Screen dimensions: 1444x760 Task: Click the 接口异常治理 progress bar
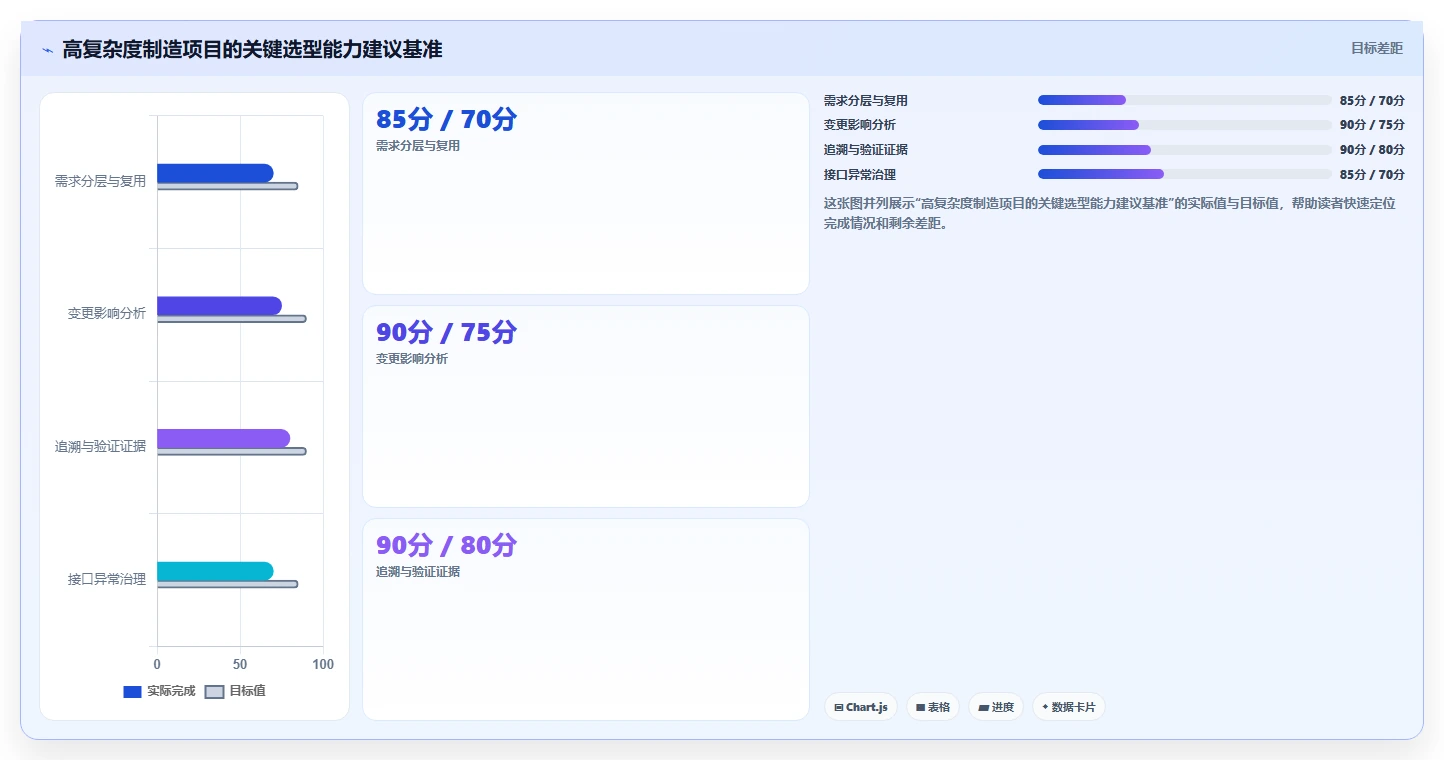(1185, 174)
